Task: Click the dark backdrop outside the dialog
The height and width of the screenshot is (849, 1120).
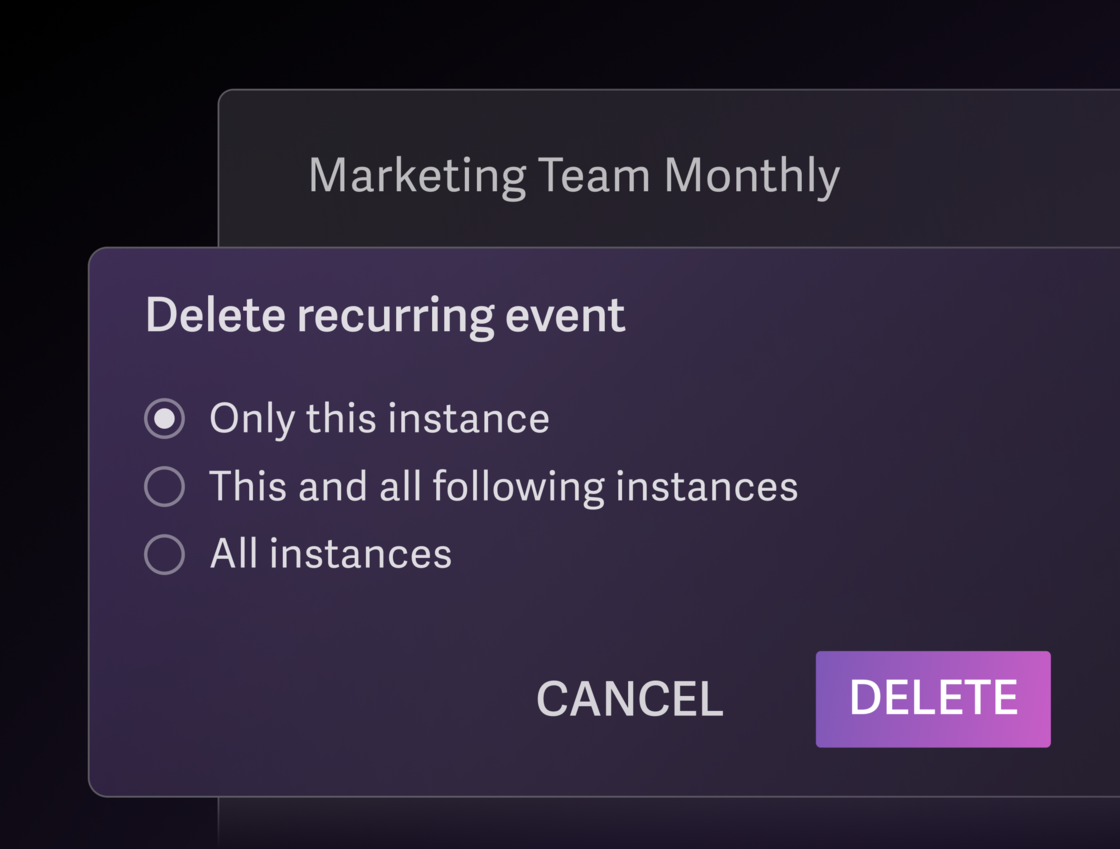Action: [100, 120]
